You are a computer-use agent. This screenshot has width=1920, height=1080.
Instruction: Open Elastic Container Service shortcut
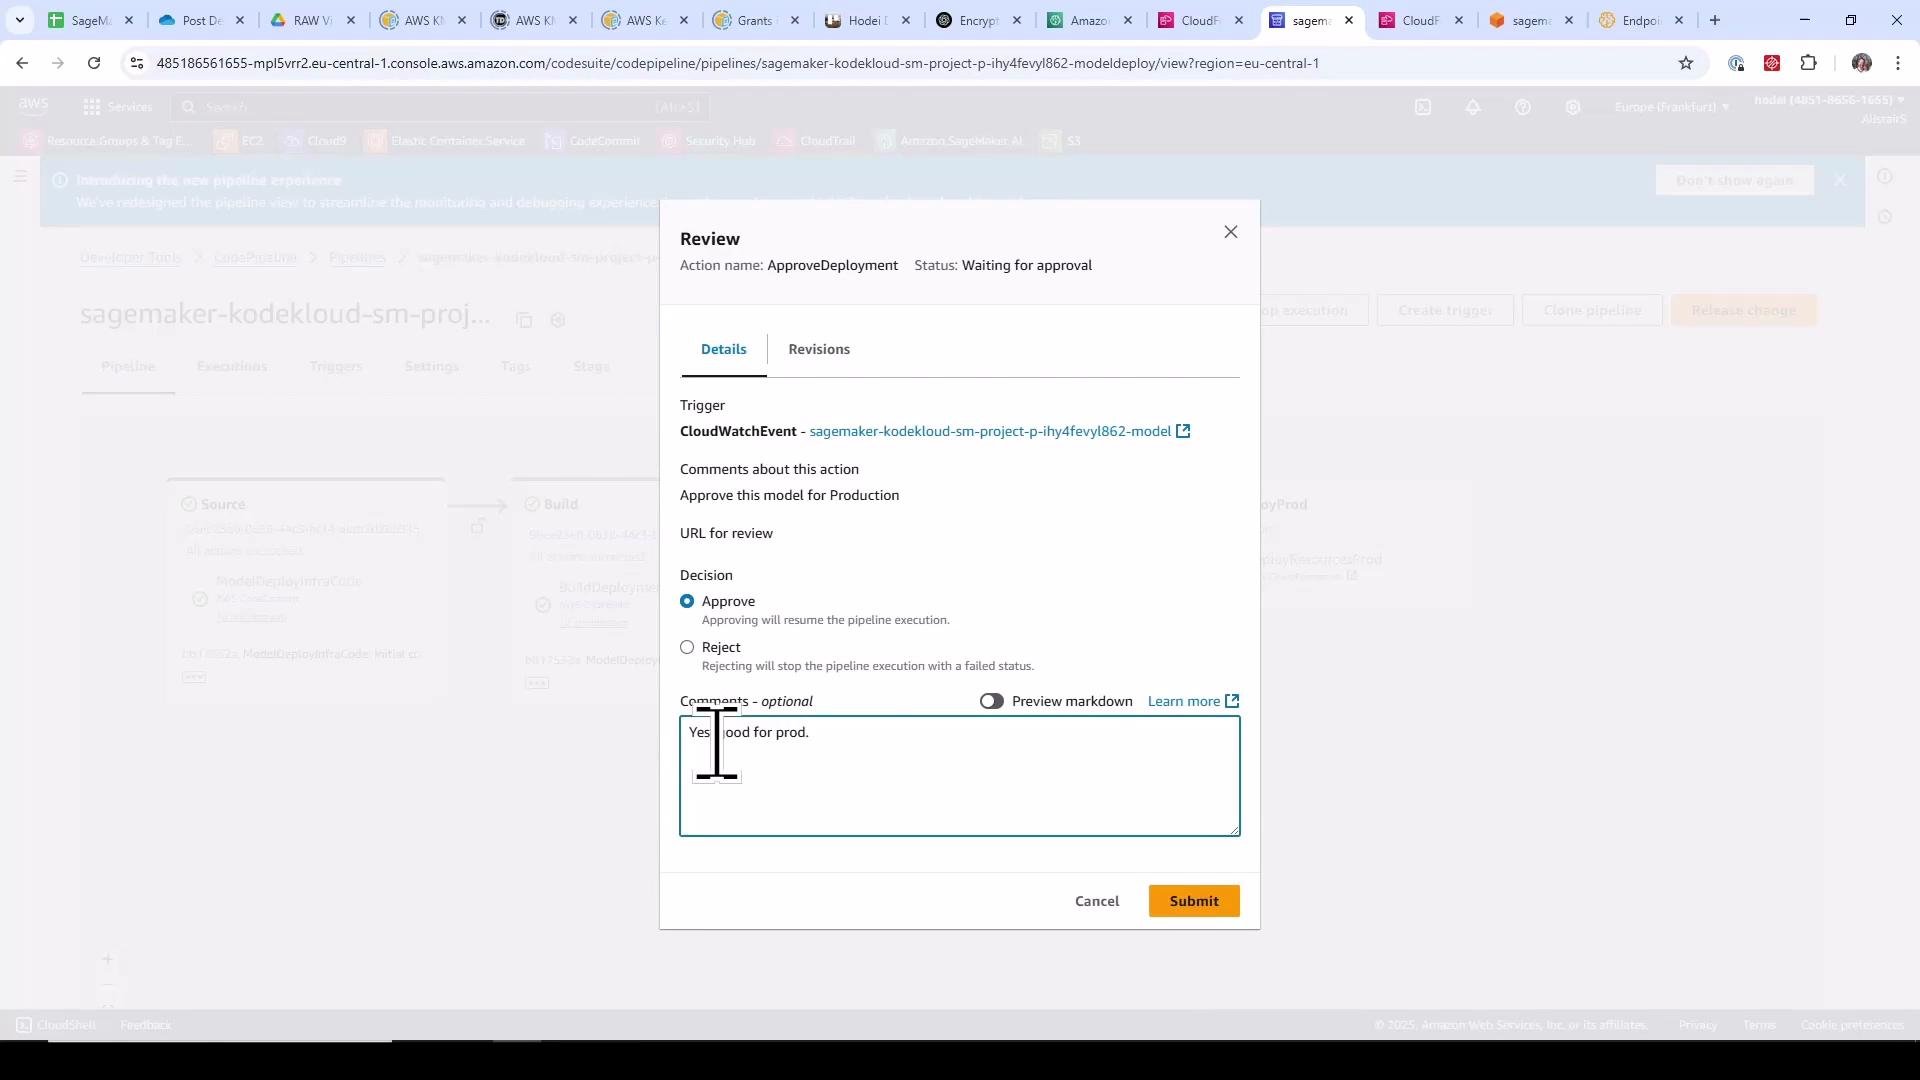[x=446, y=141]
